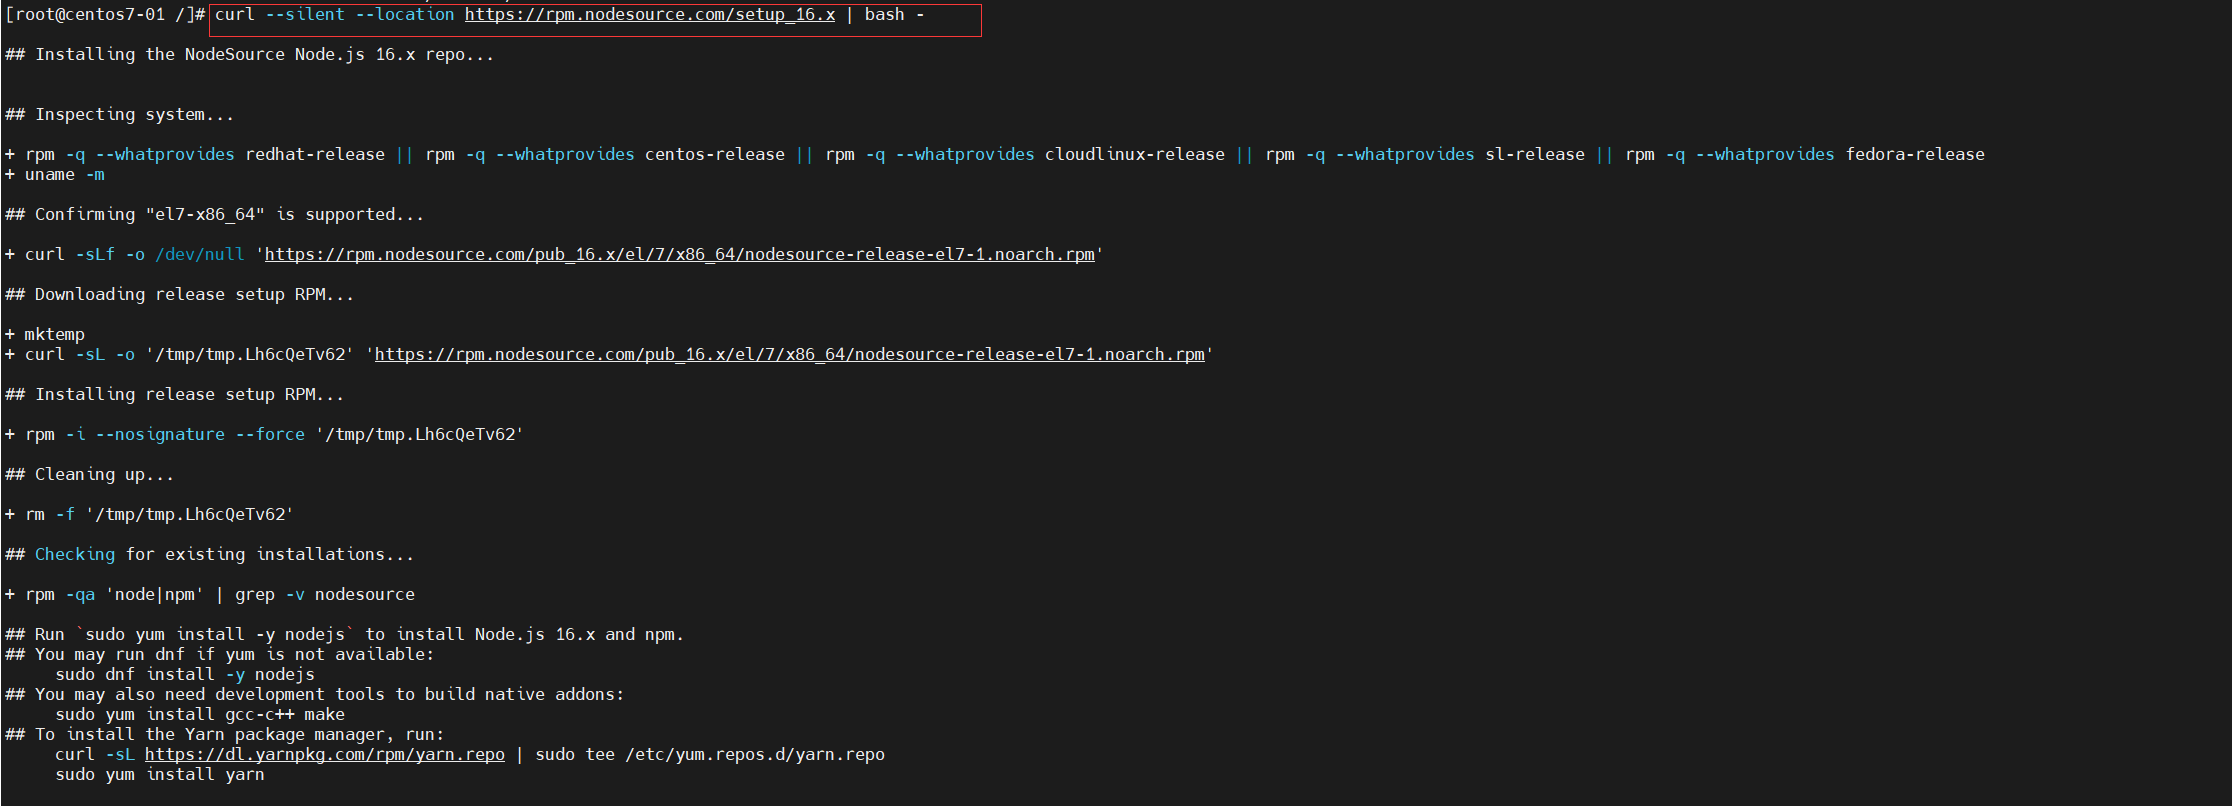This screenshot has width=2232, height=806.
Task: Click the /etc/yum.repos.d/yarn.repo path
Action: (755, 755)
